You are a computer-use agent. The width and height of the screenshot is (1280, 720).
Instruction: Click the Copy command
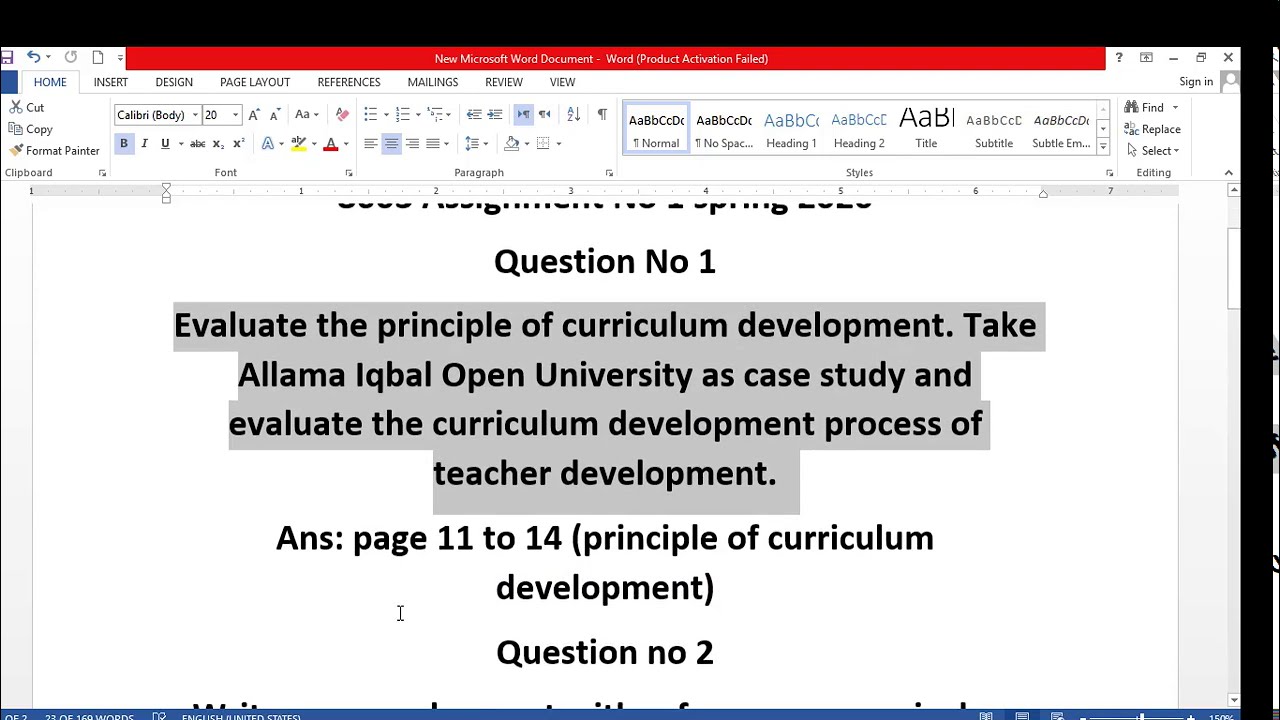pos(31,129)
